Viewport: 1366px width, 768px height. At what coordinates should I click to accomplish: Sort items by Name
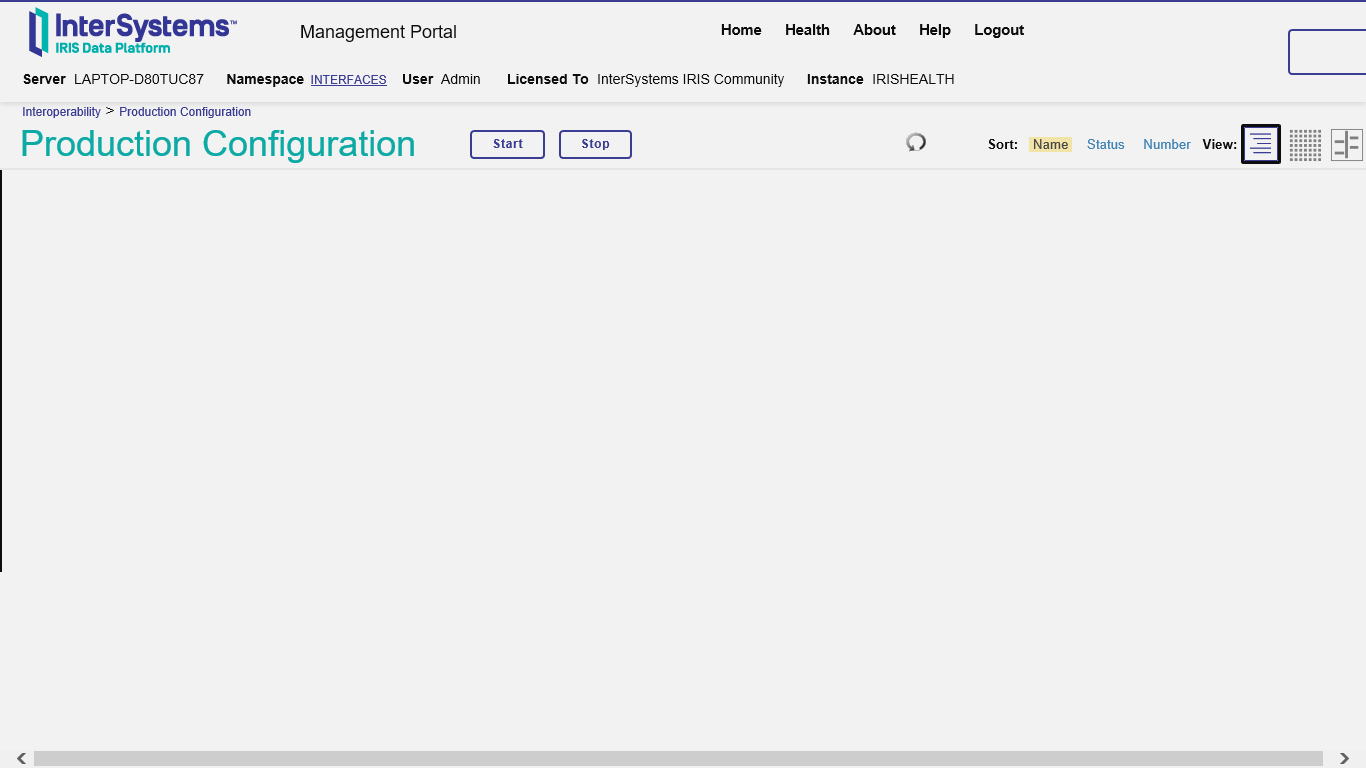(1050, 144)
